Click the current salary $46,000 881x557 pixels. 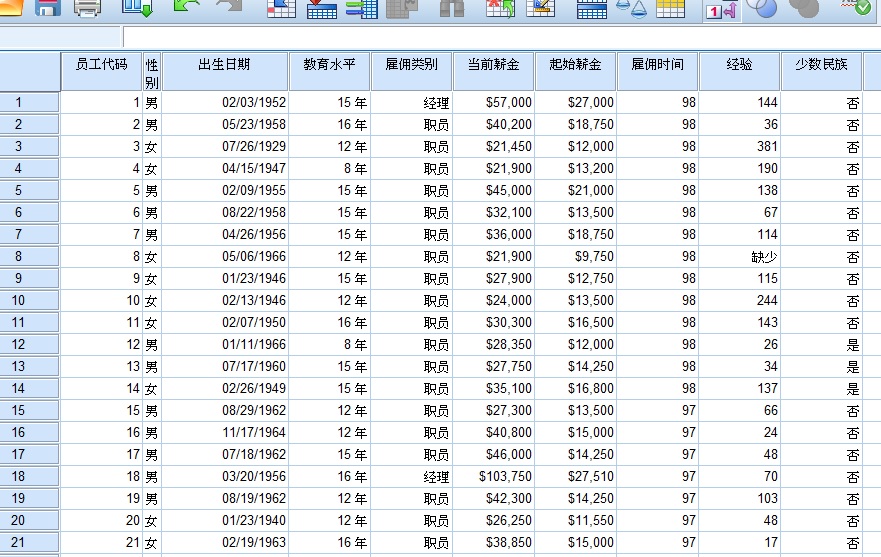point(493,454)
